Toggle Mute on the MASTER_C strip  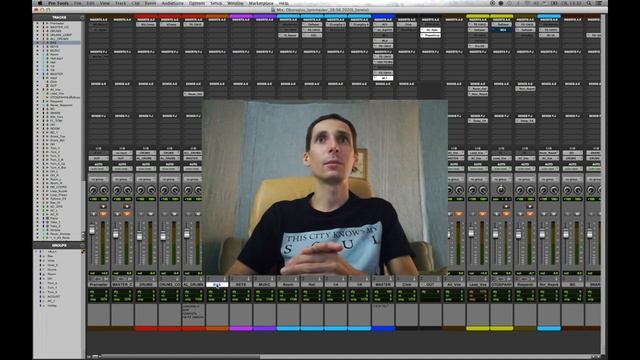click(x=127, y=214)
